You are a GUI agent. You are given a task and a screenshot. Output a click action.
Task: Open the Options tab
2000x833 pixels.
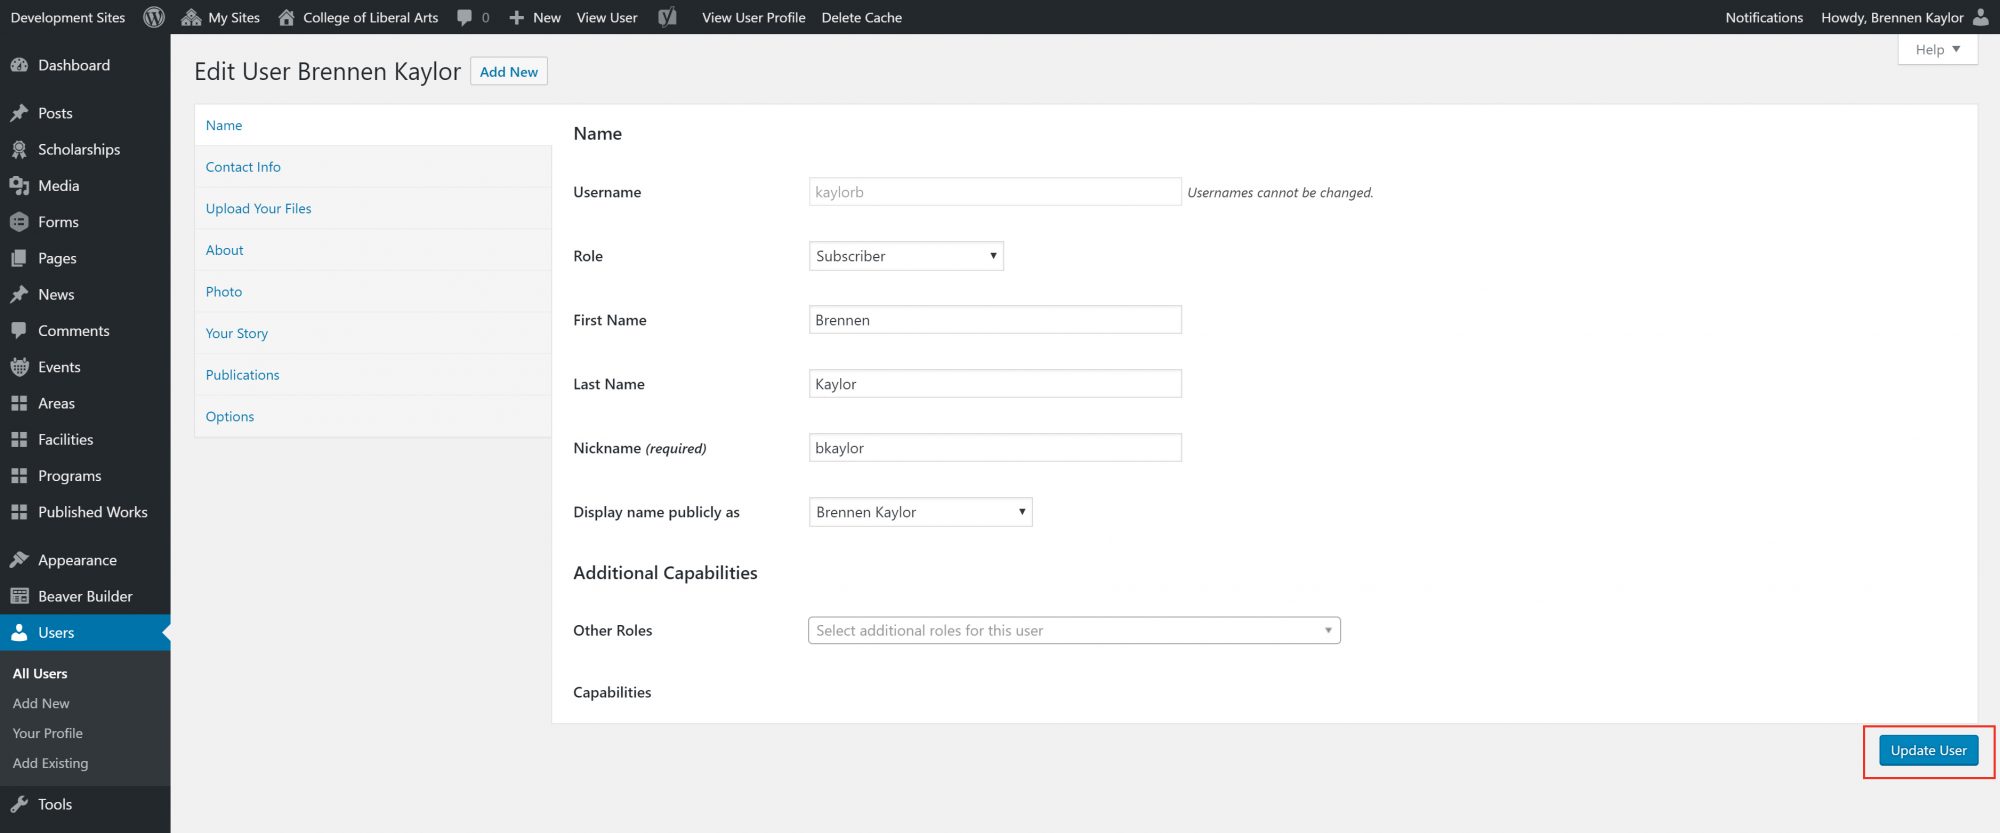coord(373,417)
